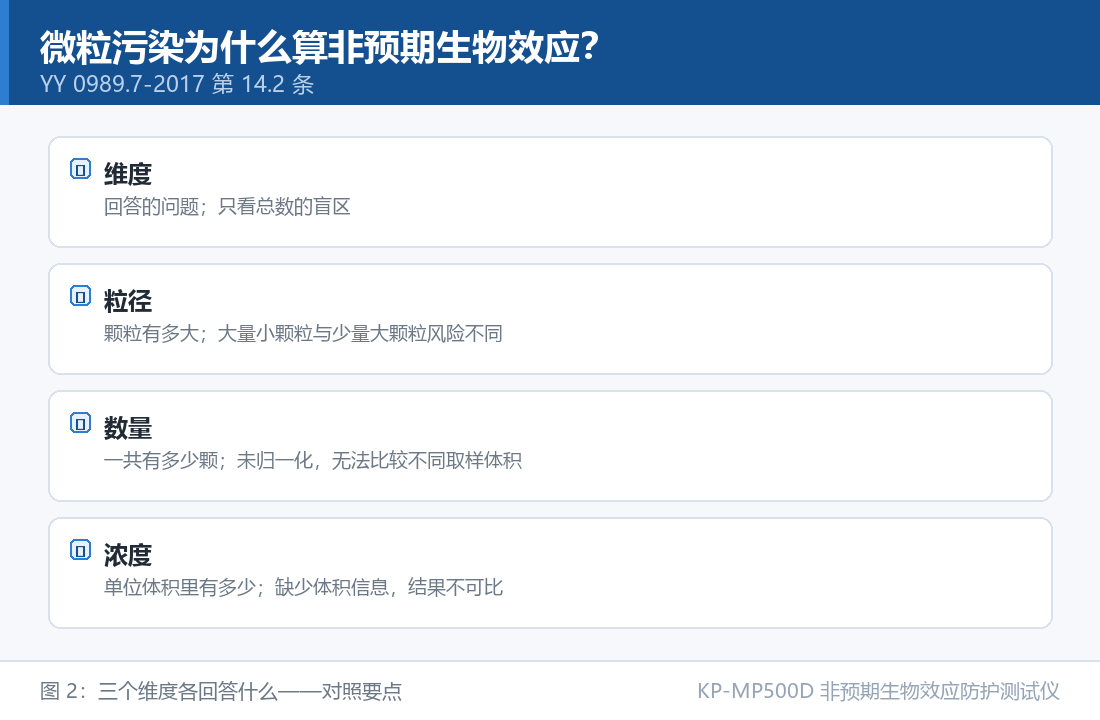1100x720 pixels.
Task: Select the 维度 card heading
Action: coord(128,174)
